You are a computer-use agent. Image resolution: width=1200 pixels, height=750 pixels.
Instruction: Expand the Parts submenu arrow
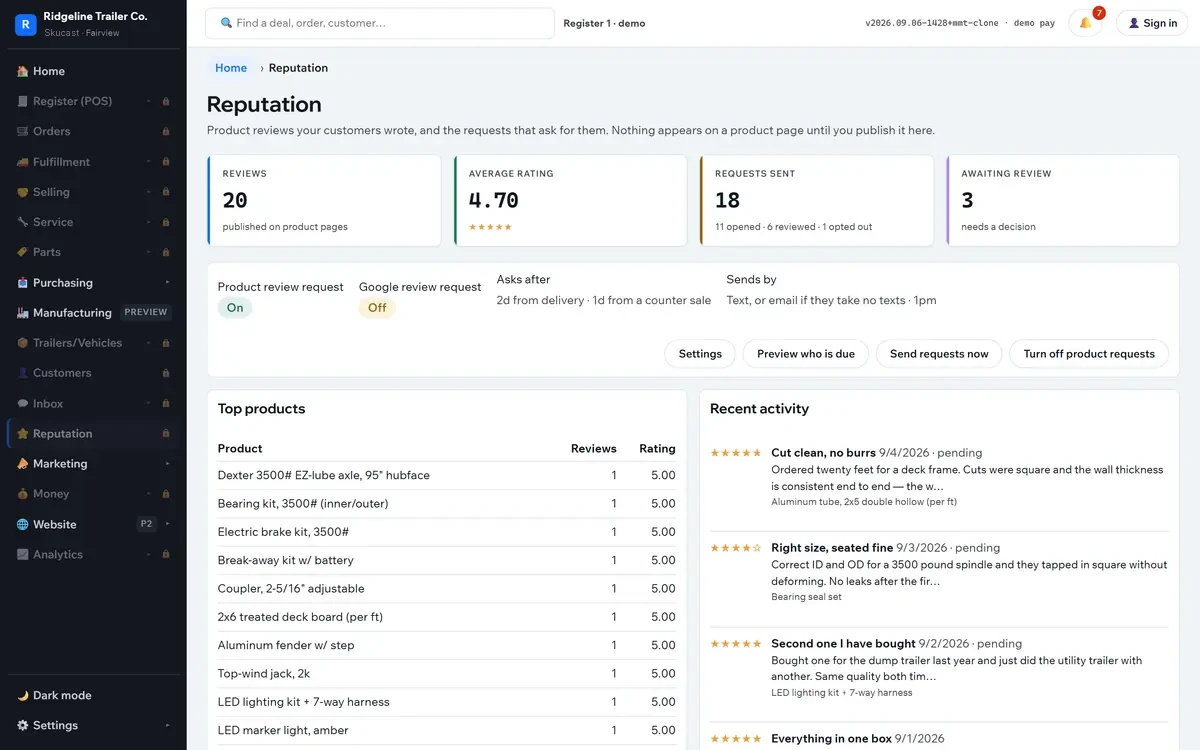pyautogui.click(x=149, y=252)
